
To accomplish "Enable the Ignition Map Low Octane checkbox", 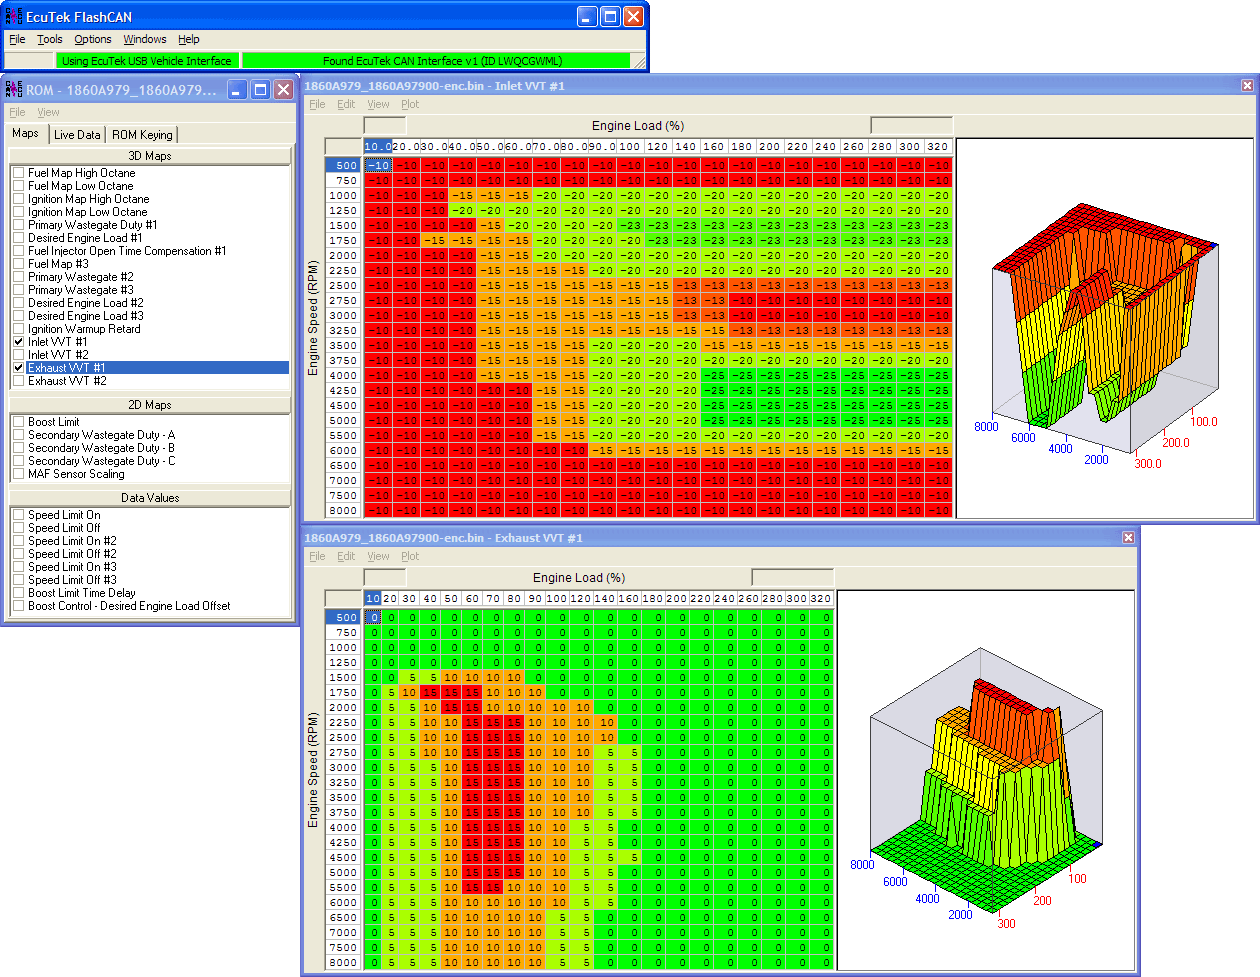I will (x=19, y=212).
